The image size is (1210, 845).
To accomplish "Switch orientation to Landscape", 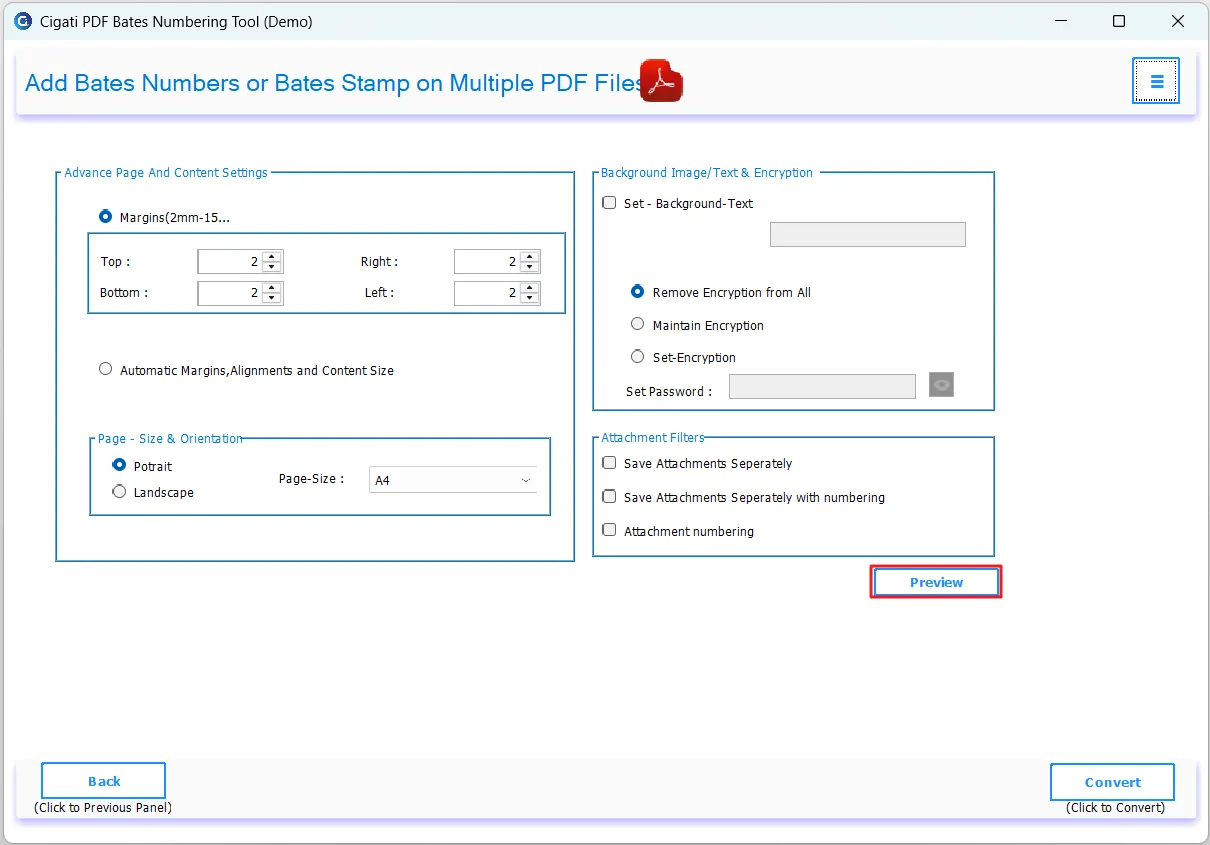I will (119, 491).
